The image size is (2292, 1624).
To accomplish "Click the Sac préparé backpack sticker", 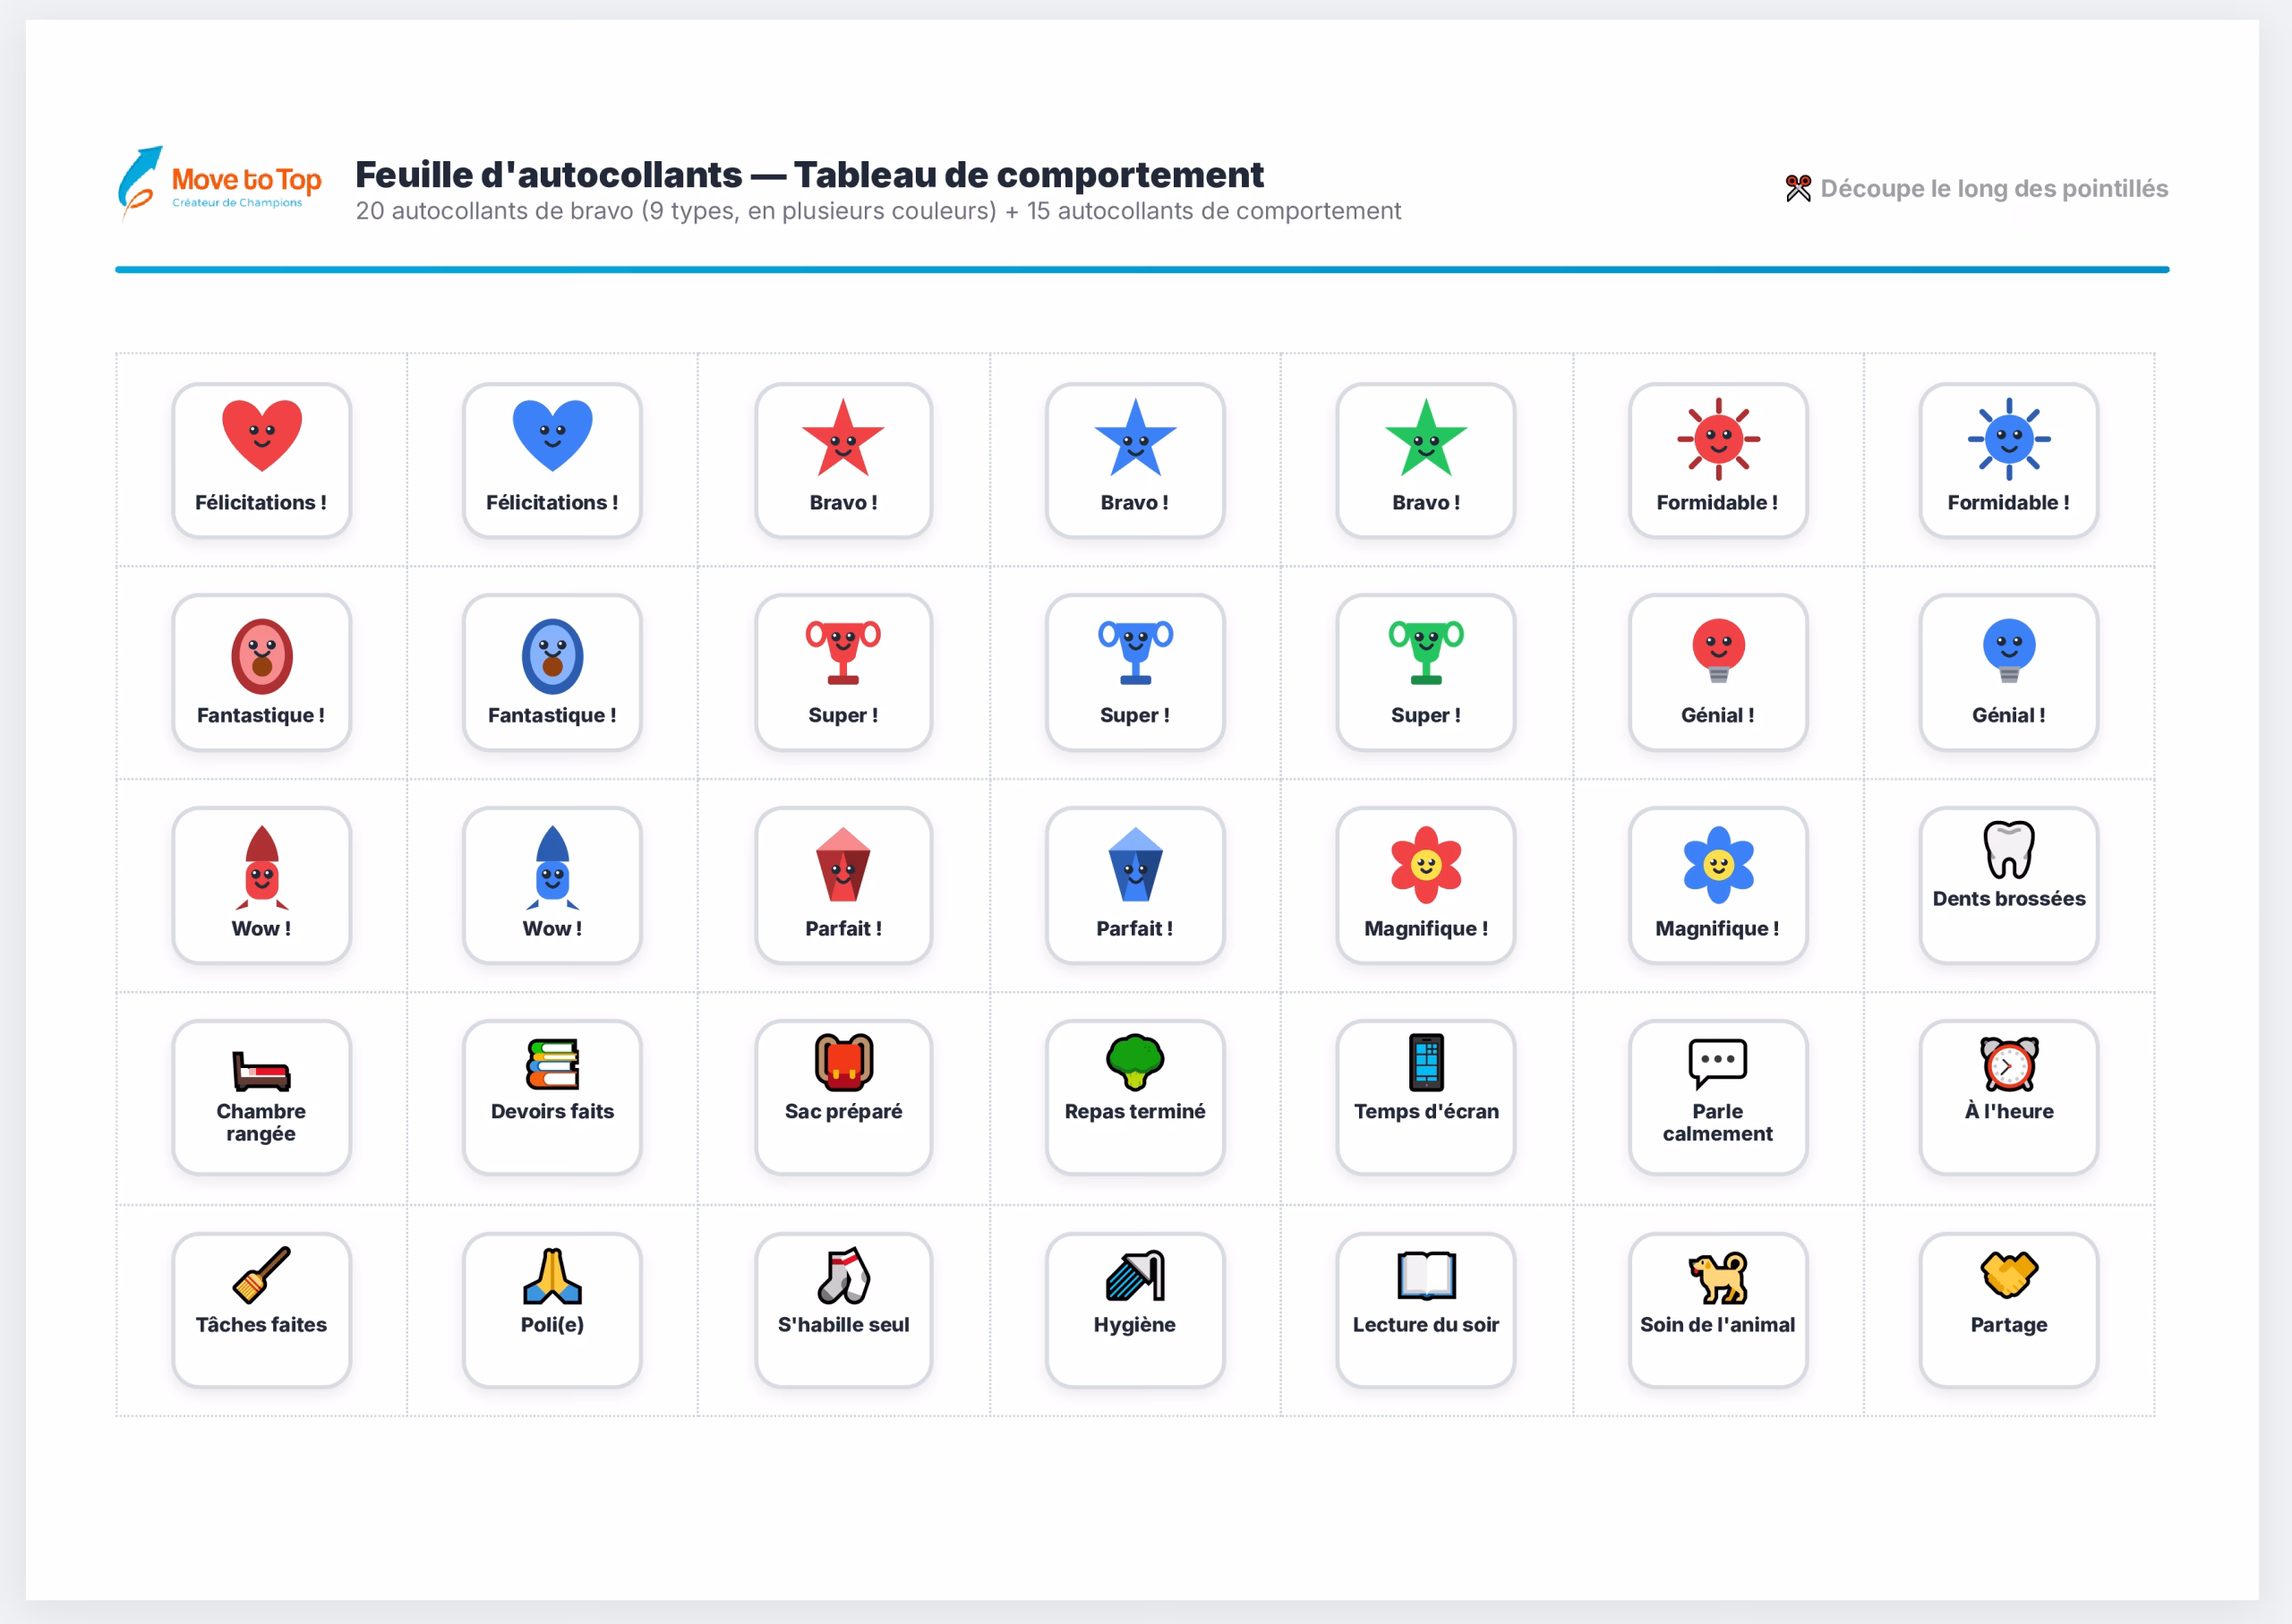I will point(844,1097).
